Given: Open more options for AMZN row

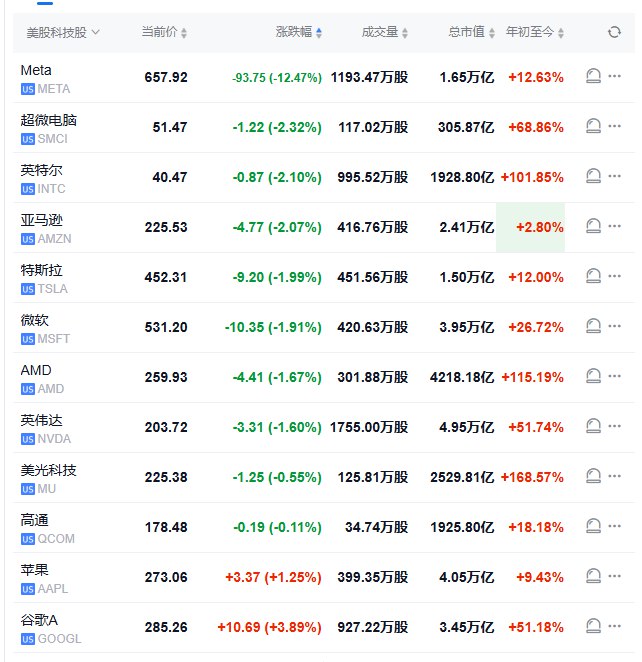Looking at the screenshot, I should [614, 226].
